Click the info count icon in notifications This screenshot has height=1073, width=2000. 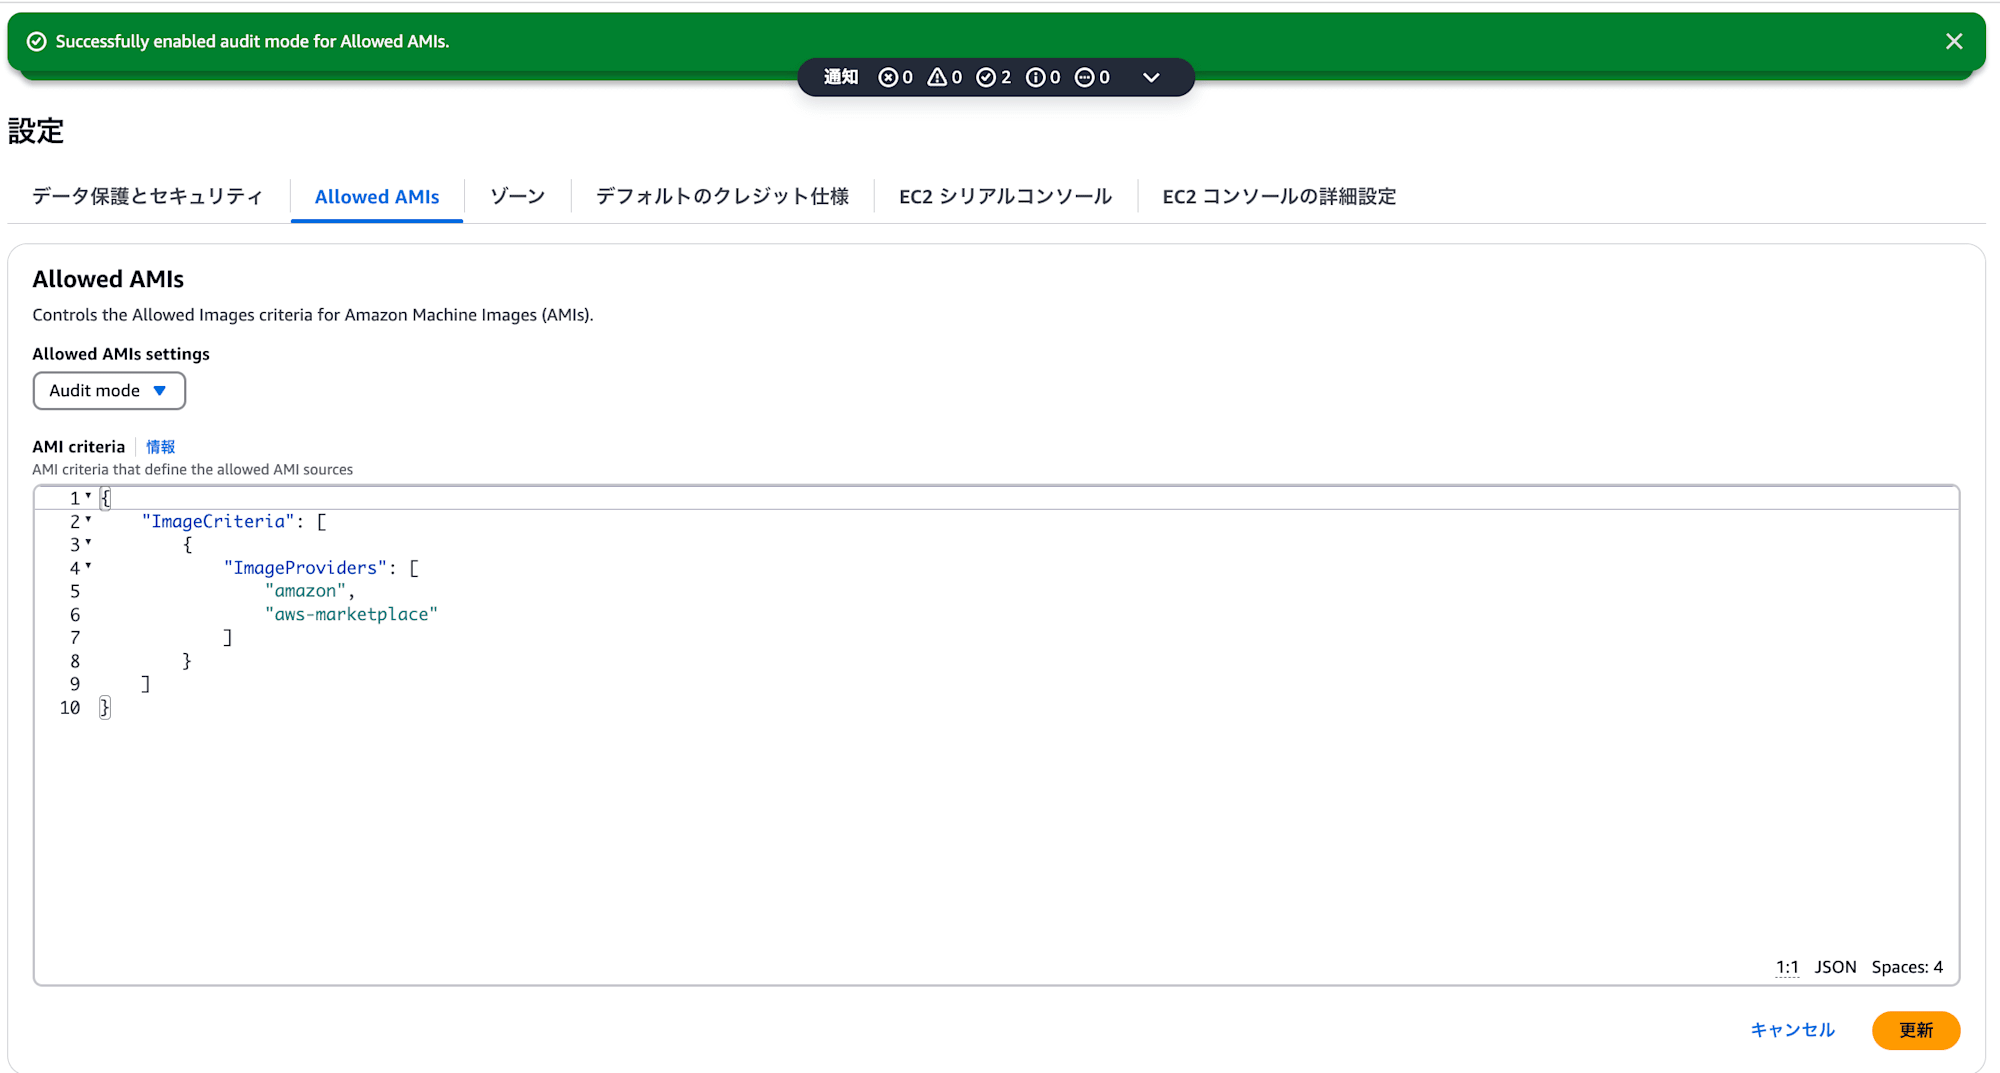1036,77
